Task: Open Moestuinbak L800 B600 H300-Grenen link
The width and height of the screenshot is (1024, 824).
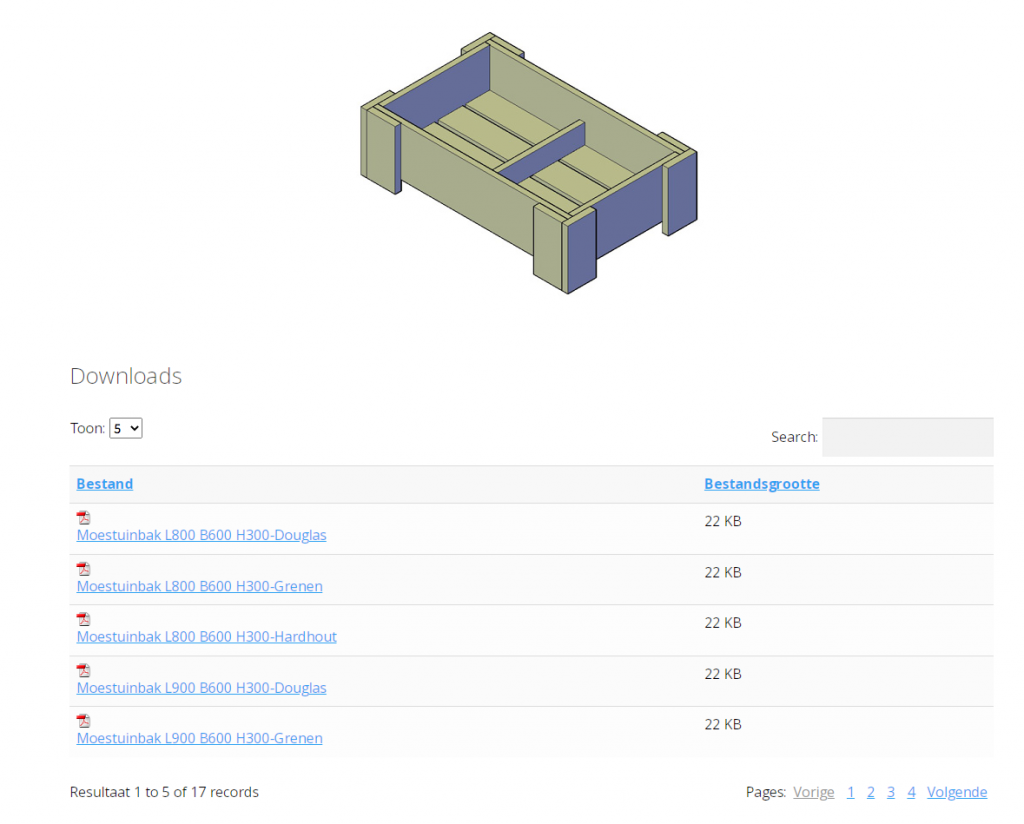Action: click(x=199, y=586)
